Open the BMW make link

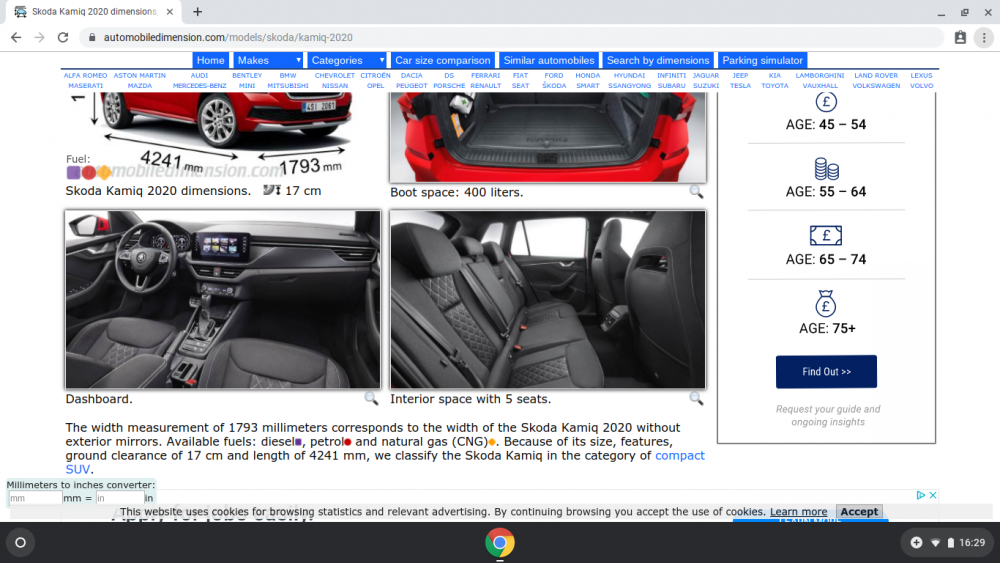point(288,75)
